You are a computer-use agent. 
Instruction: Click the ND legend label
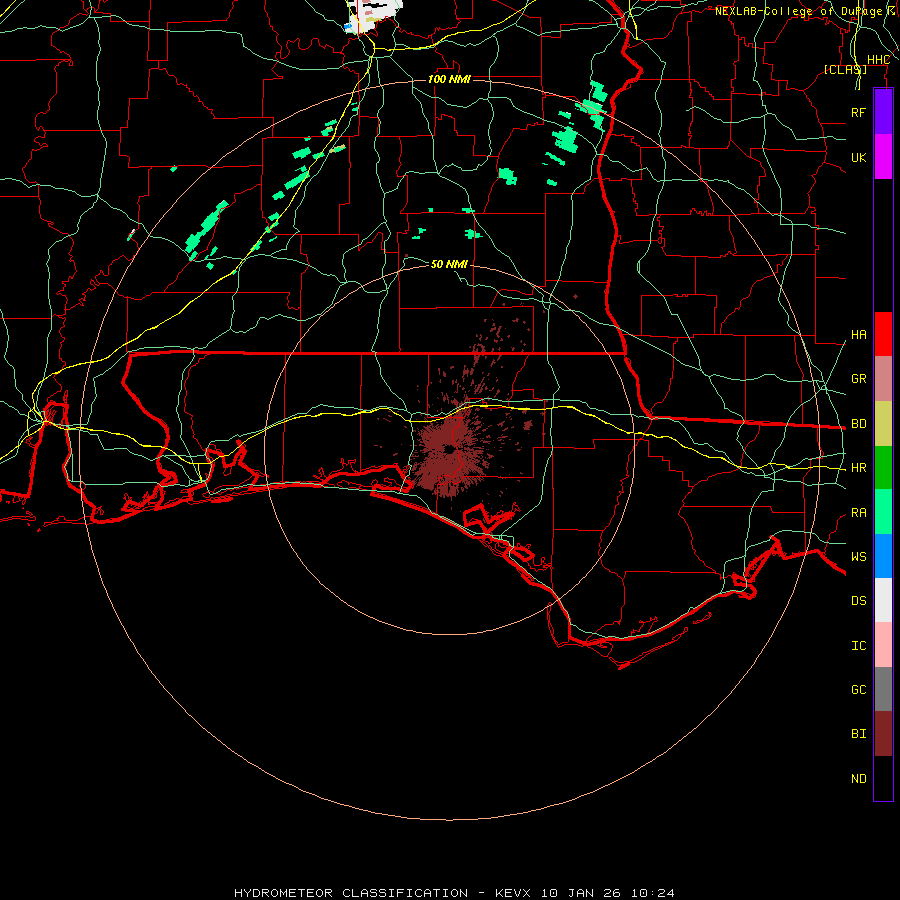tap(858, 779)
